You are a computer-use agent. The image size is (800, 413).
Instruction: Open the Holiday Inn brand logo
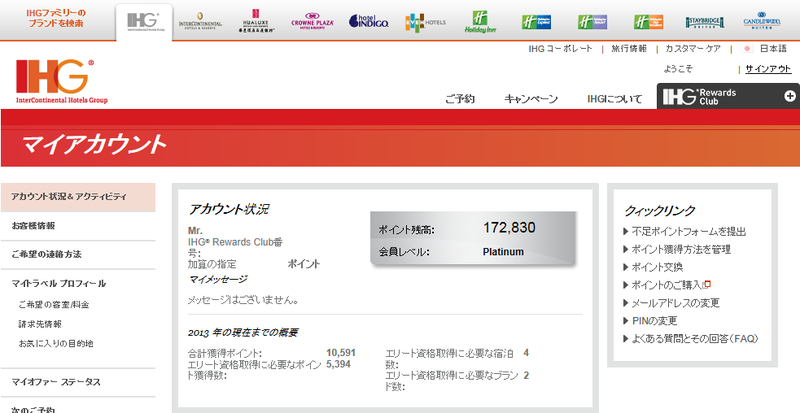[x=481, y=22]
